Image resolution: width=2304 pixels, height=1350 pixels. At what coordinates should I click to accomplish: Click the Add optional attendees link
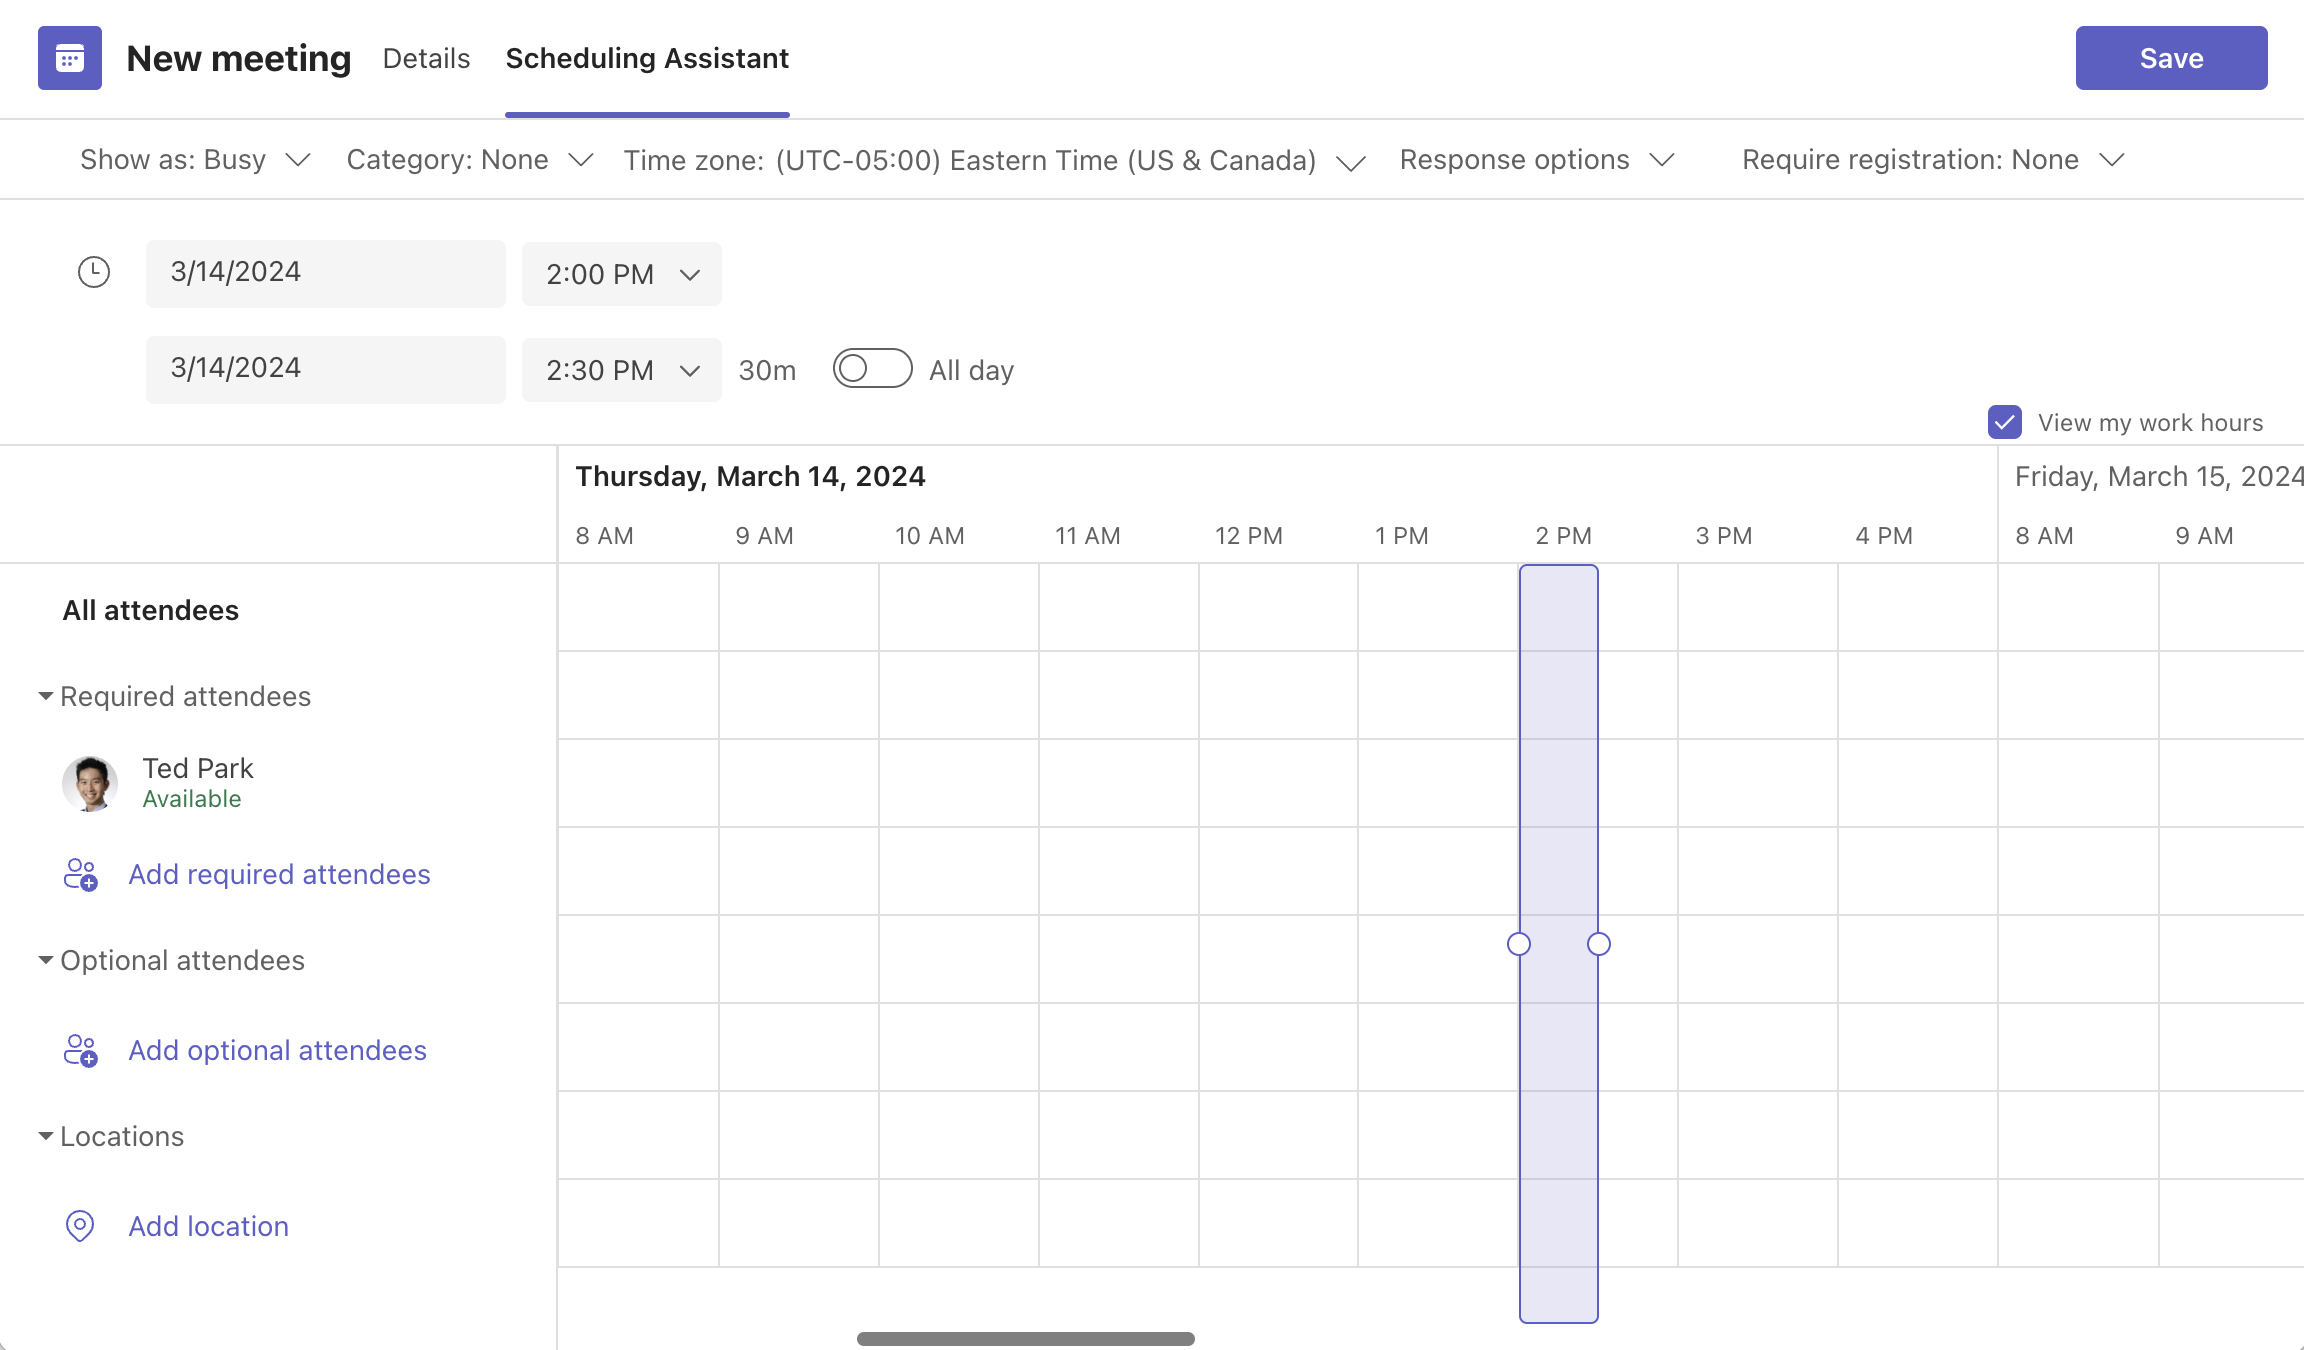click(277, 1050)
